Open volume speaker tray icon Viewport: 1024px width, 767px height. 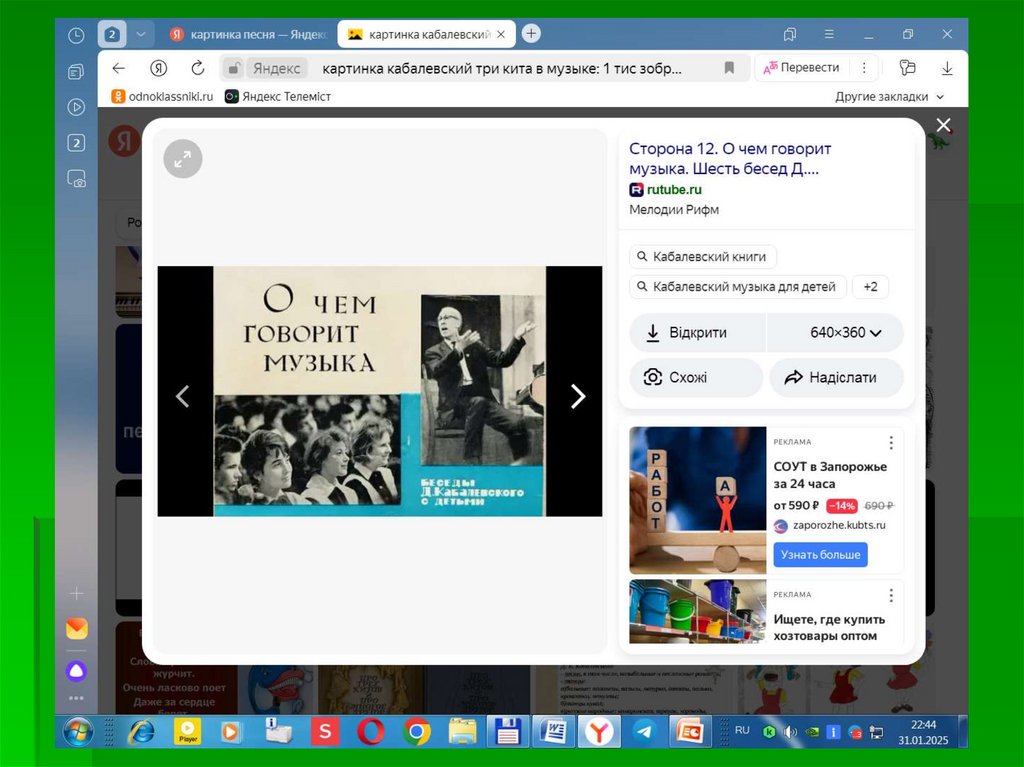coord(790,732)
